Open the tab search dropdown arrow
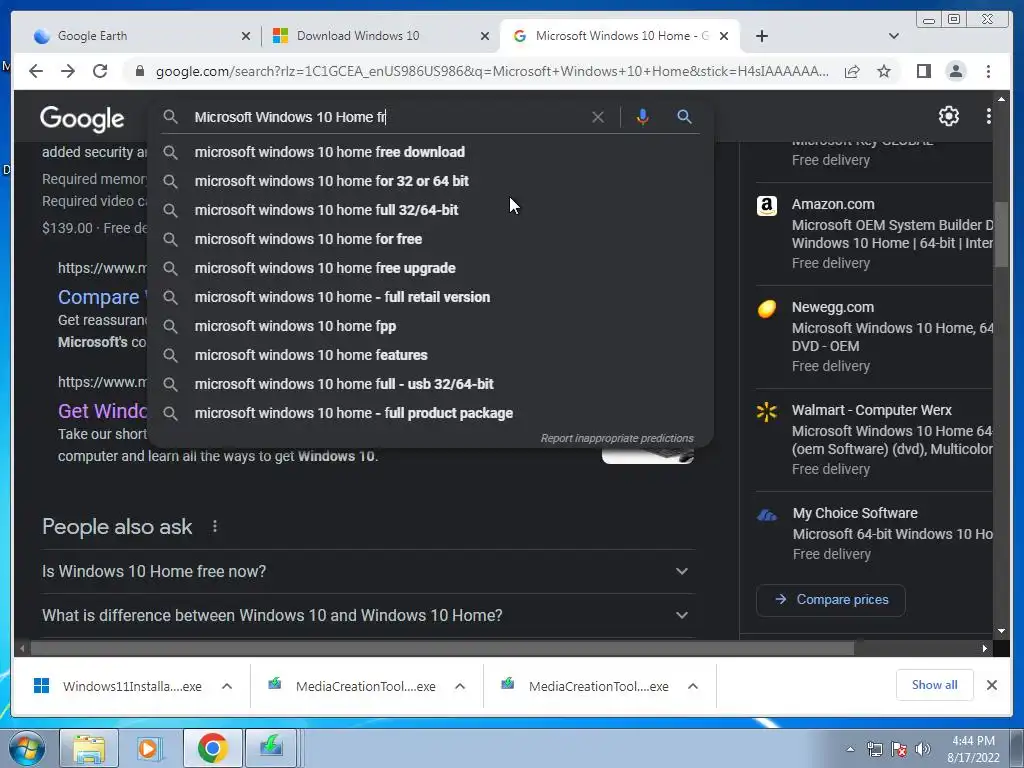The height and width of the screenshot is (768, 1024). click(x=894, y=36)
